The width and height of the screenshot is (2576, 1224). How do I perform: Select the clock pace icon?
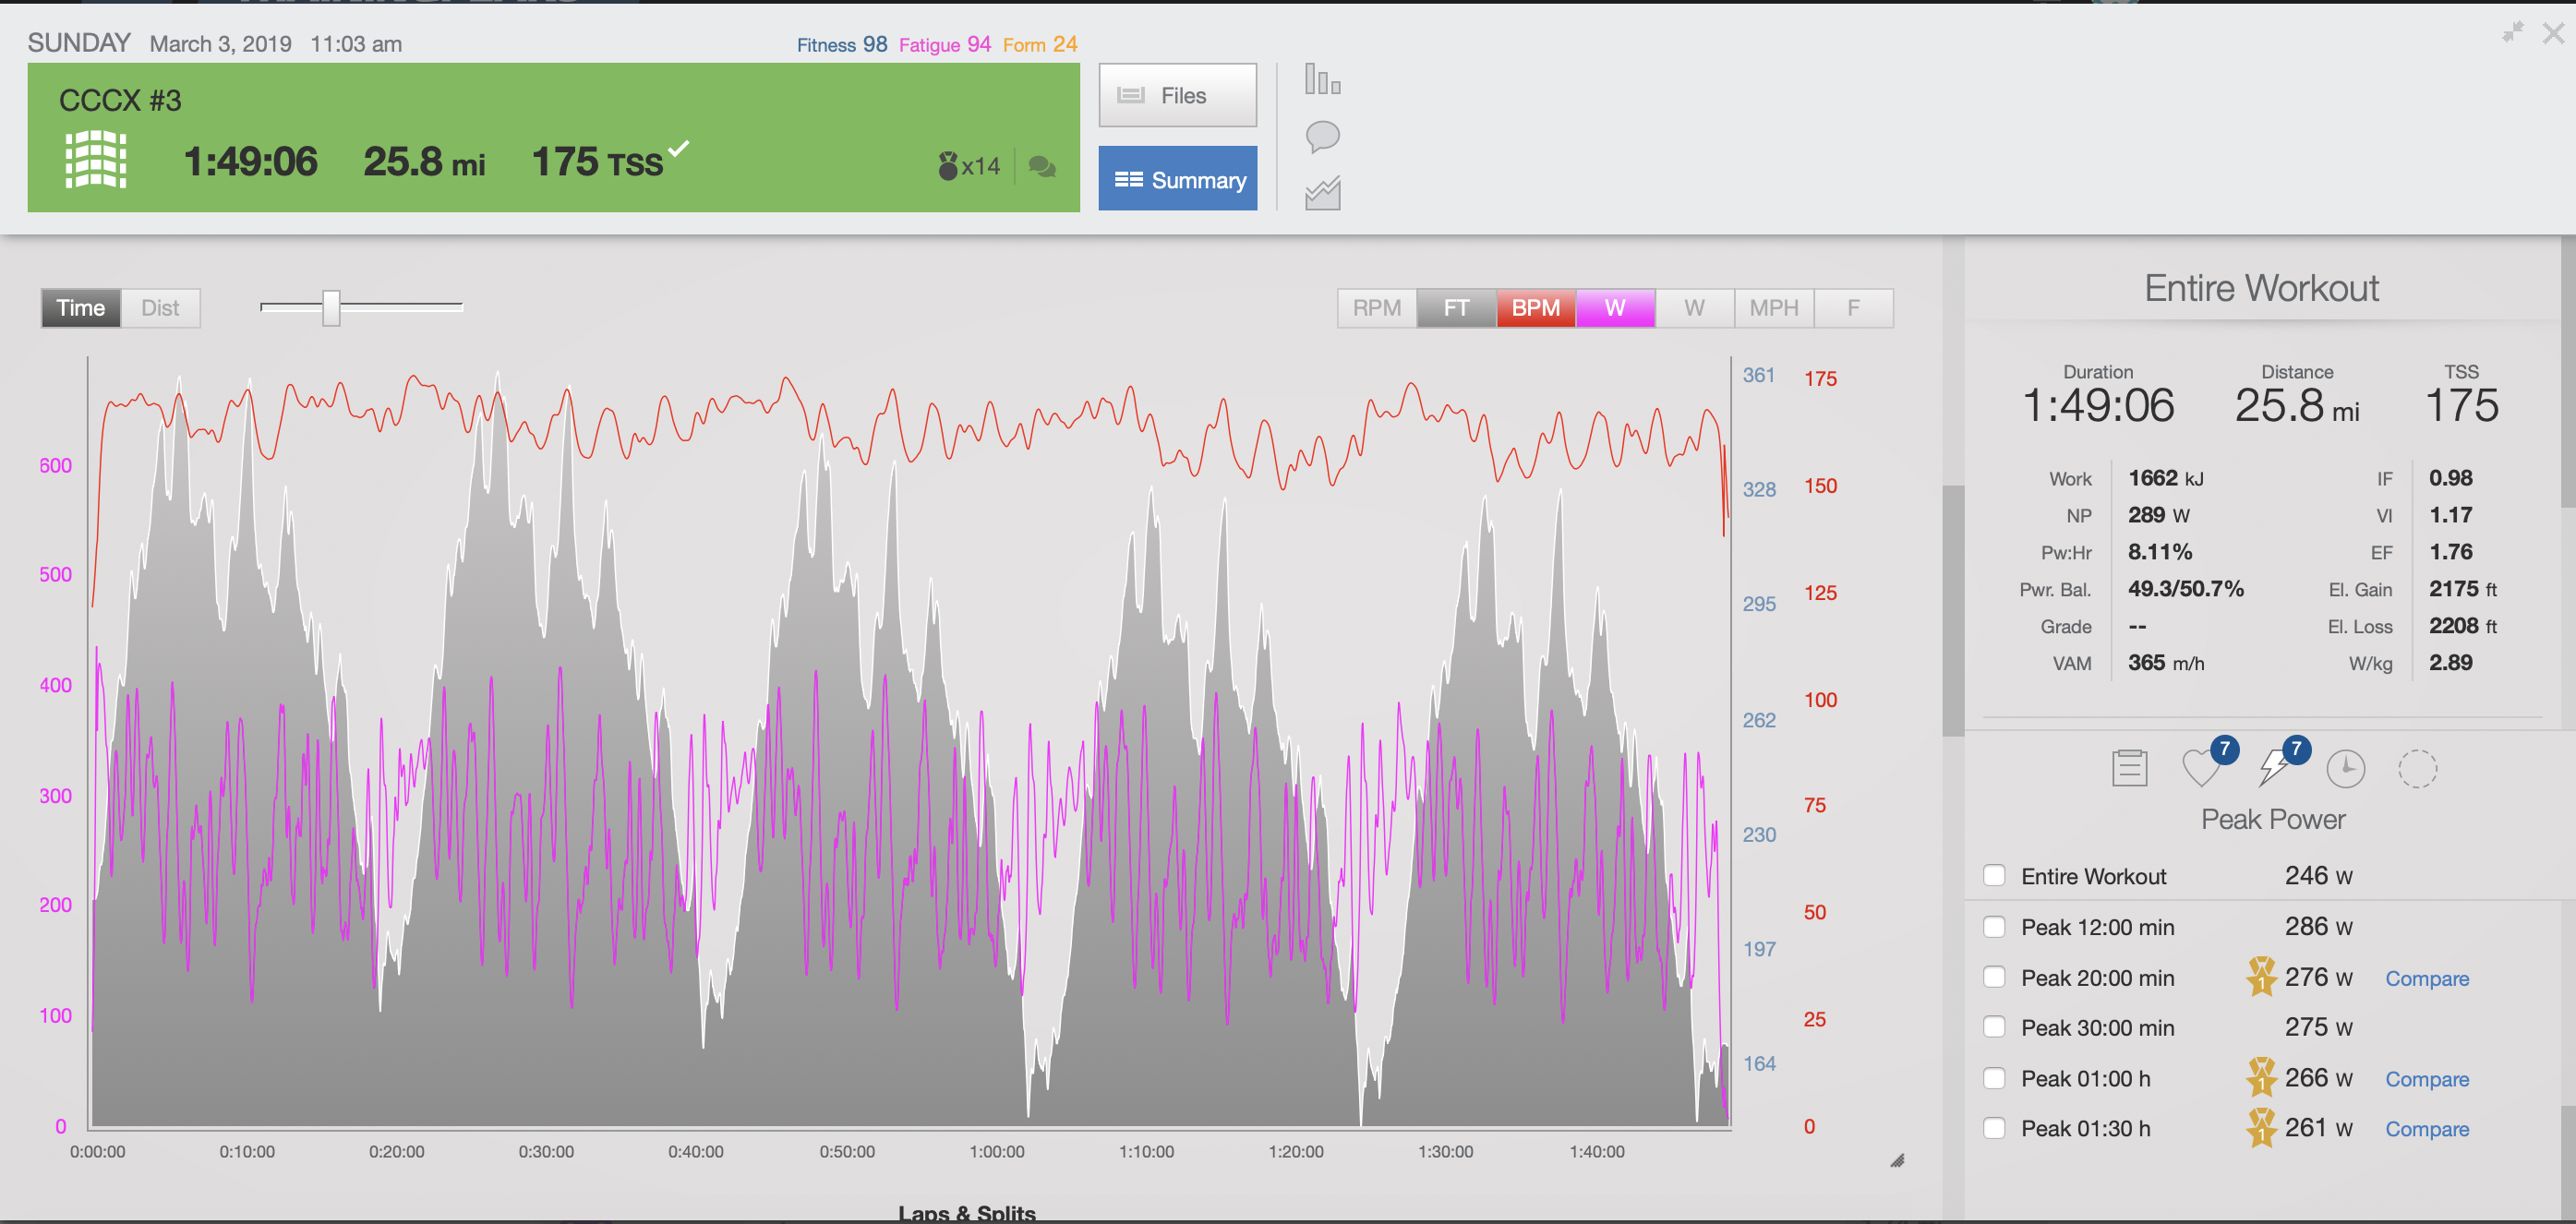click(x=2345, y=769)
